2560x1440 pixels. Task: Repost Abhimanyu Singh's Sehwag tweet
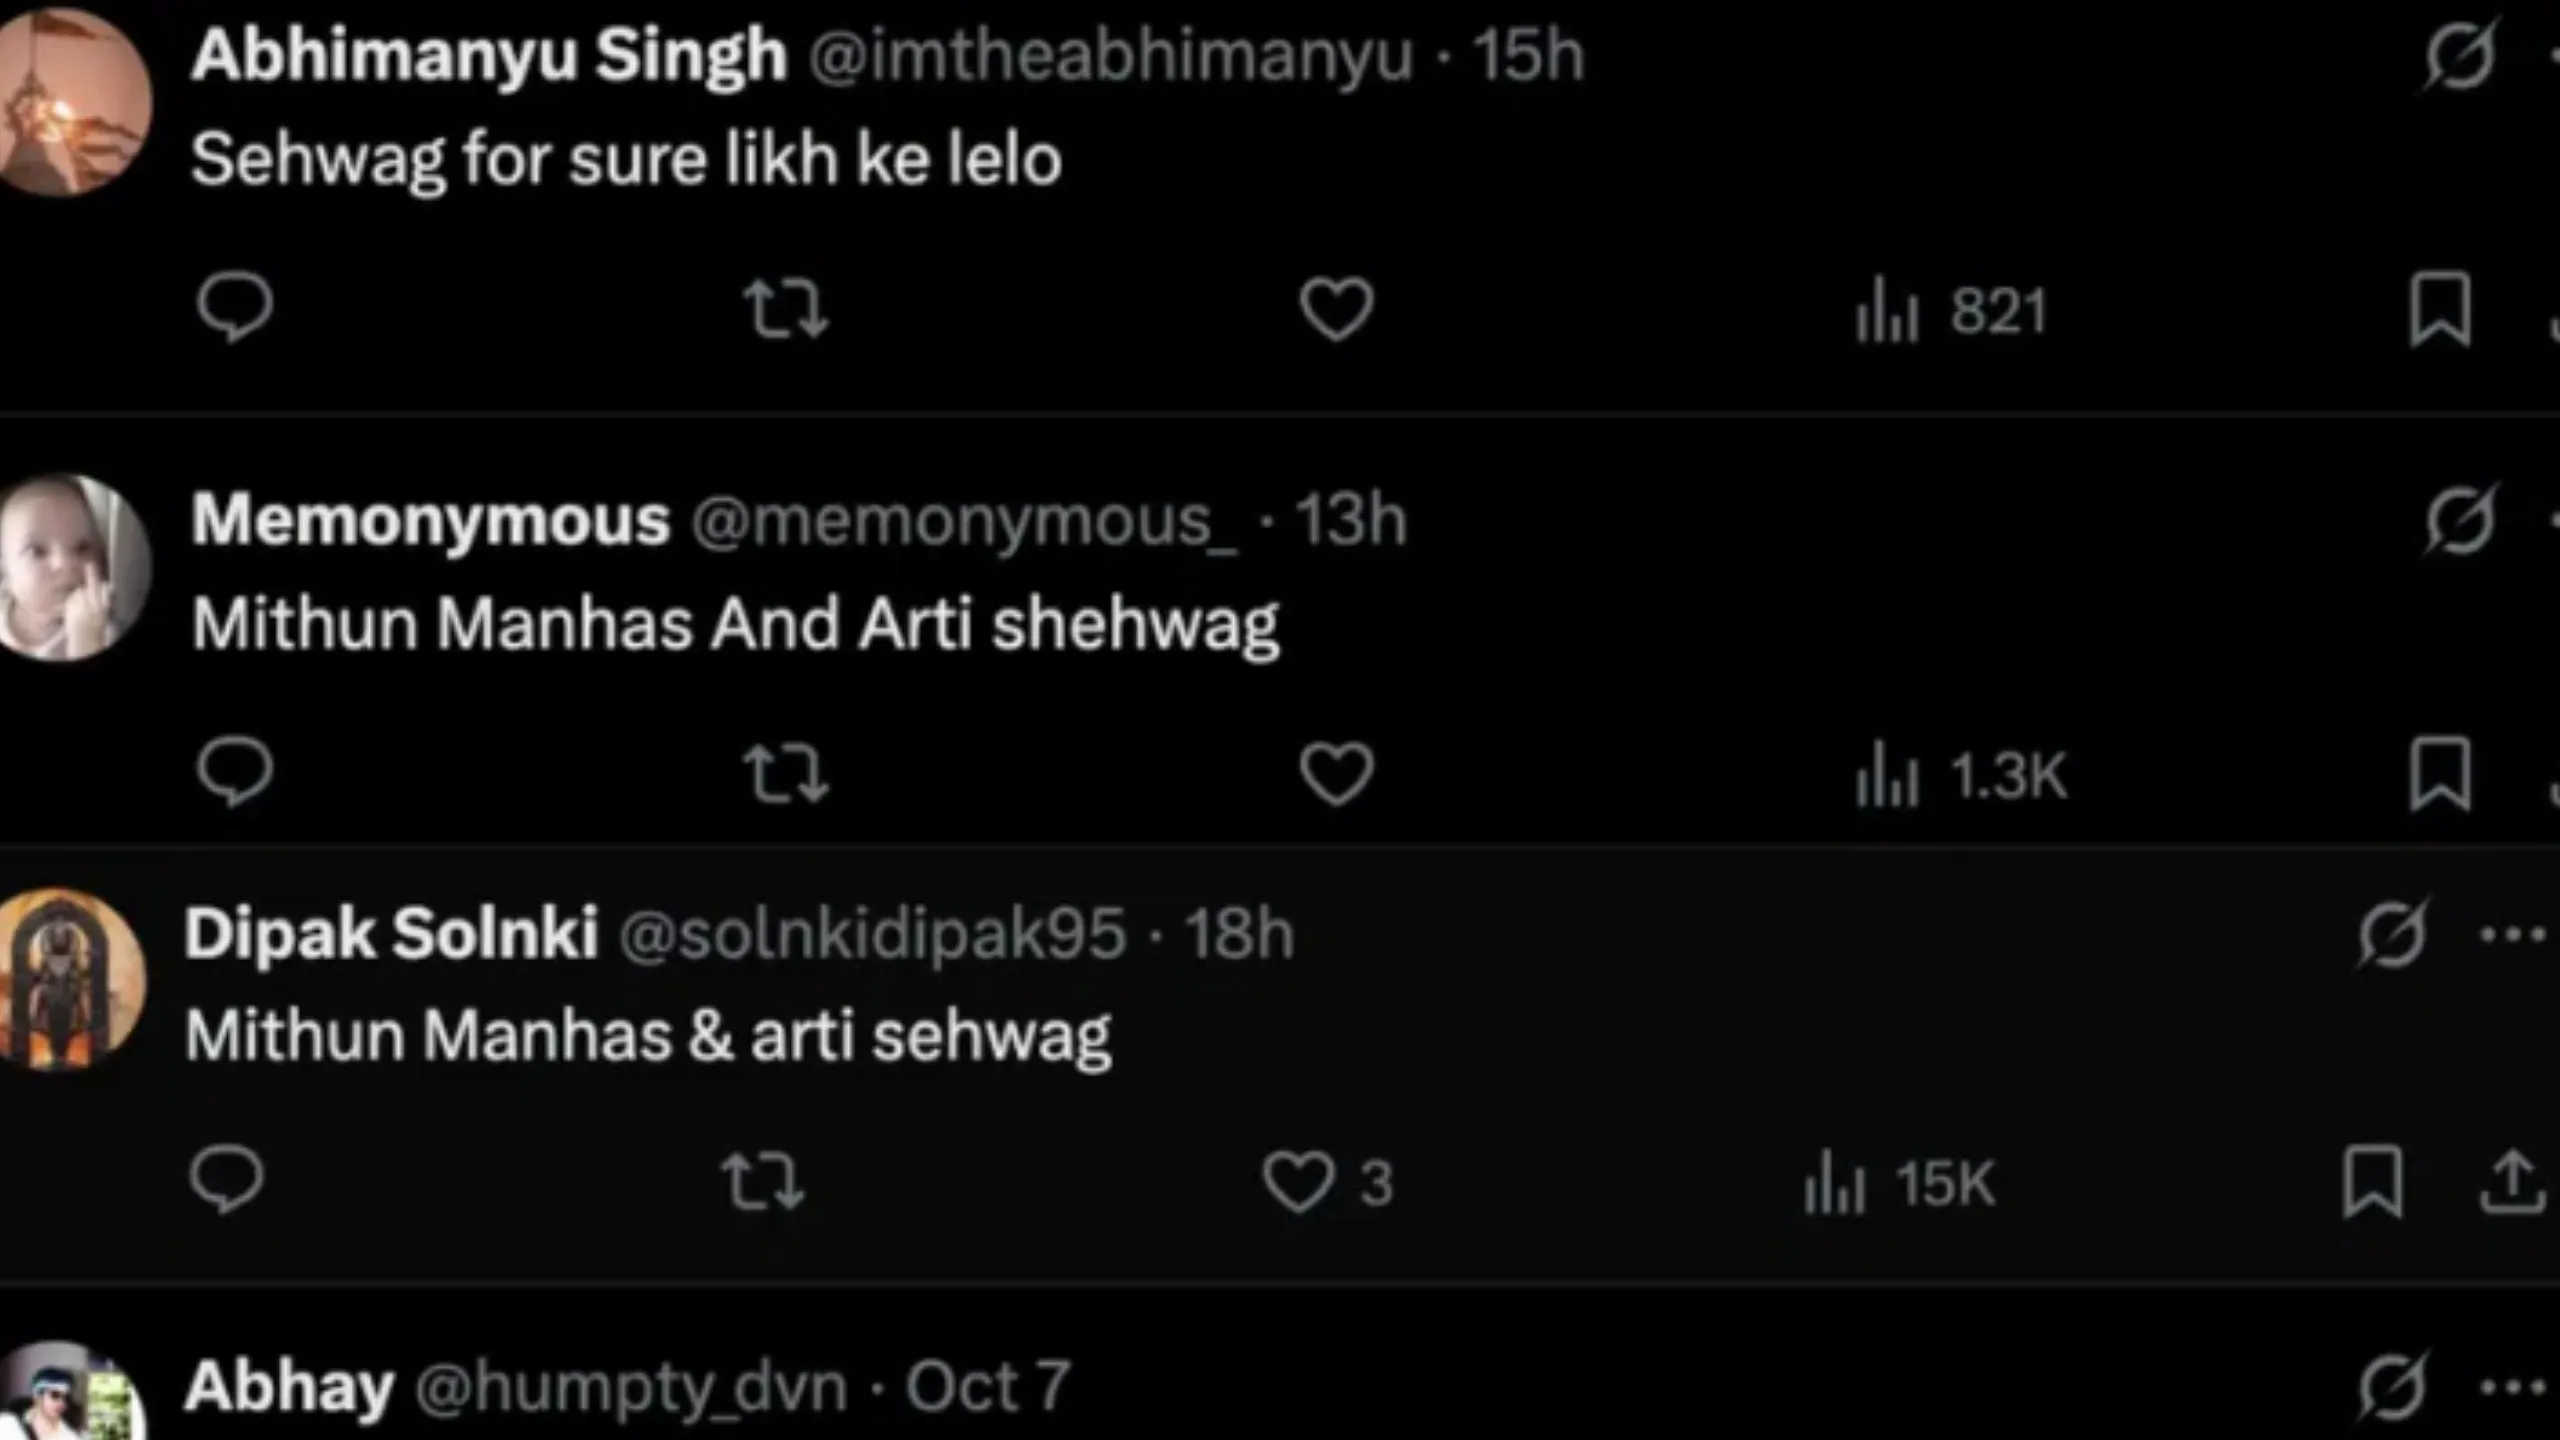click(x=786, y=308)
